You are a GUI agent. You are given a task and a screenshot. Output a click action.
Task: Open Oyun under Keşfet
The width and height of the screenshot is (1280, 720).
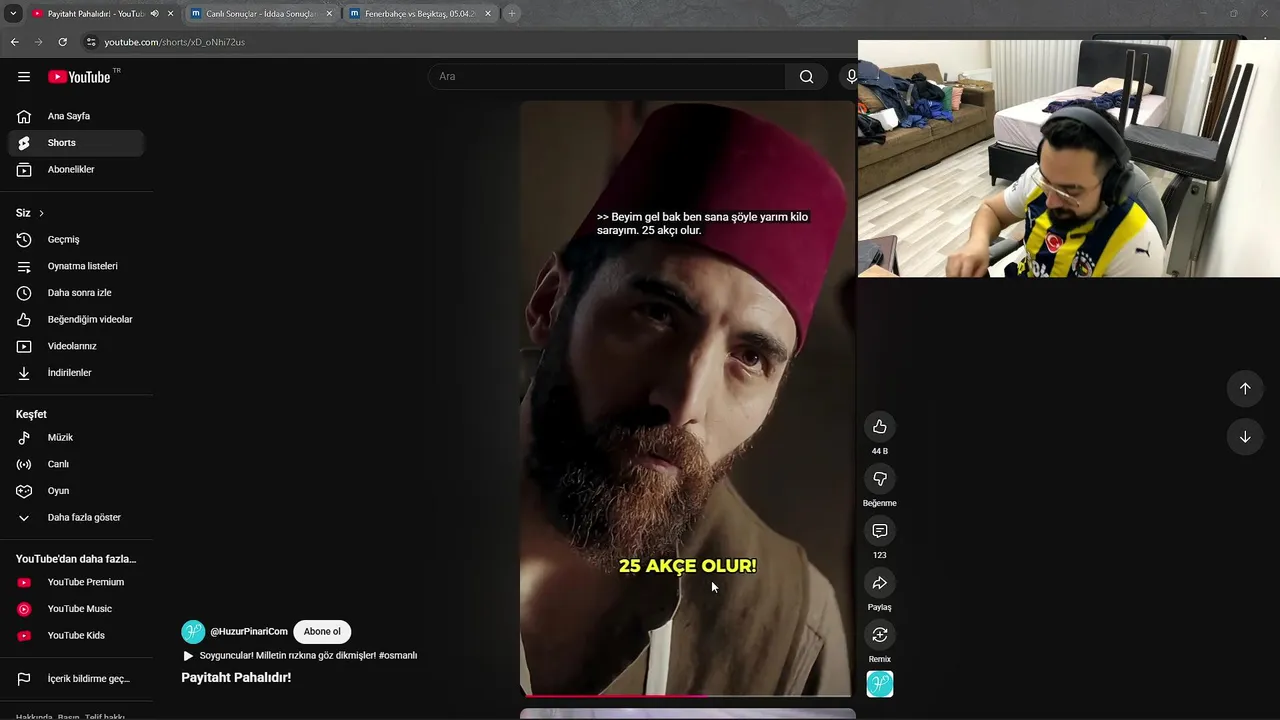76,491
